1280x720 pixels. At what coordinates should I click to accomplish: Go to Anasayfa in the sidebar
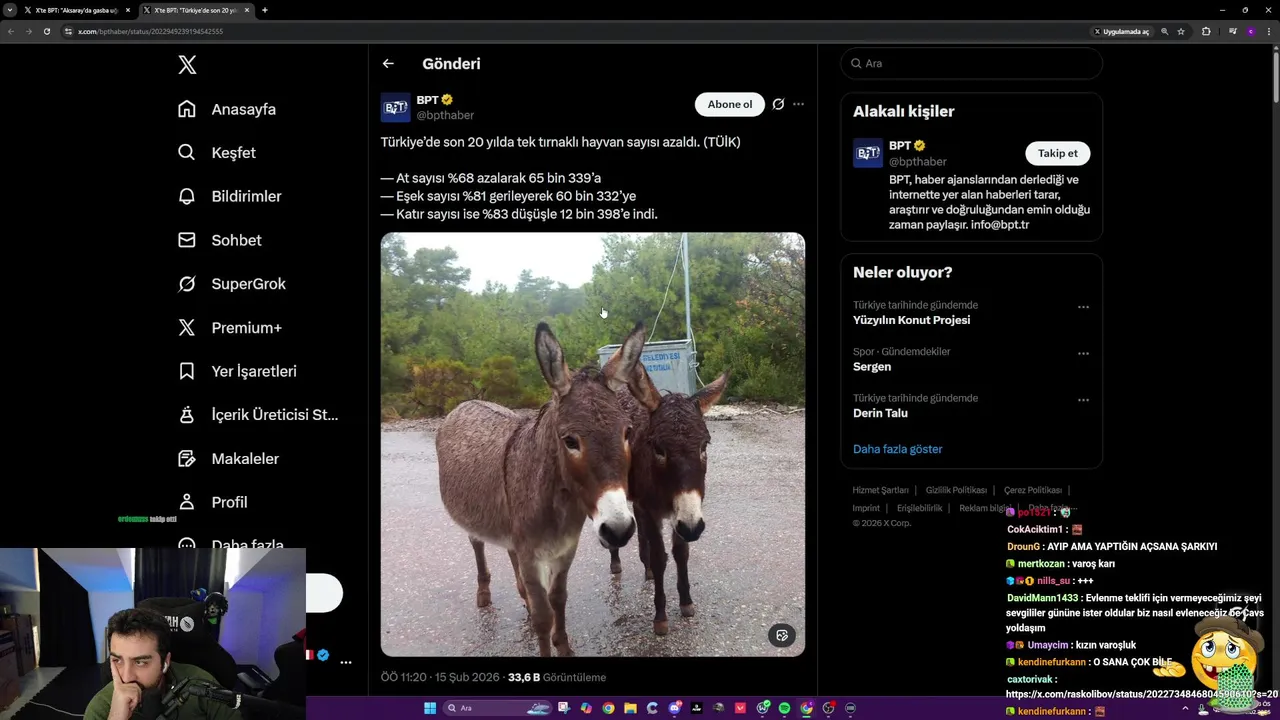click(227, 109)
